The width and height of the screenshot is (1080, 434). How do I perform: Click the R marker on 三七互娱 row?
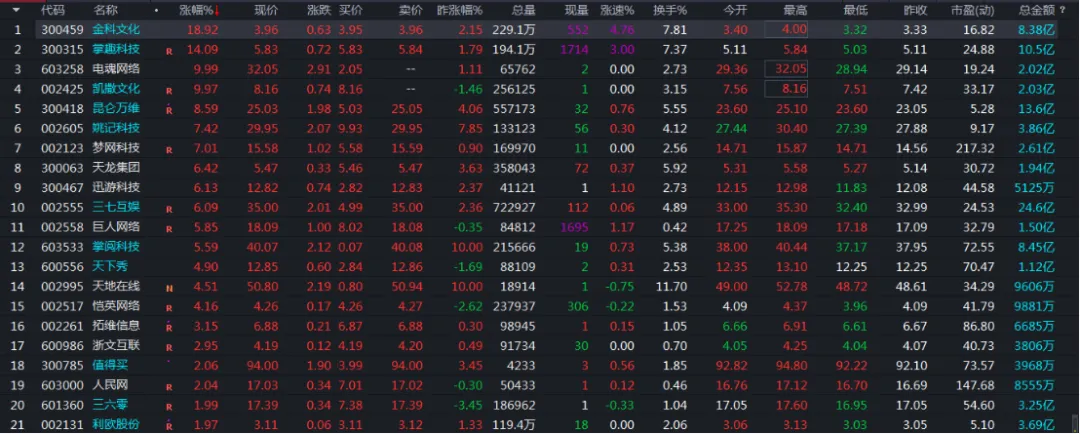[169, 209]
